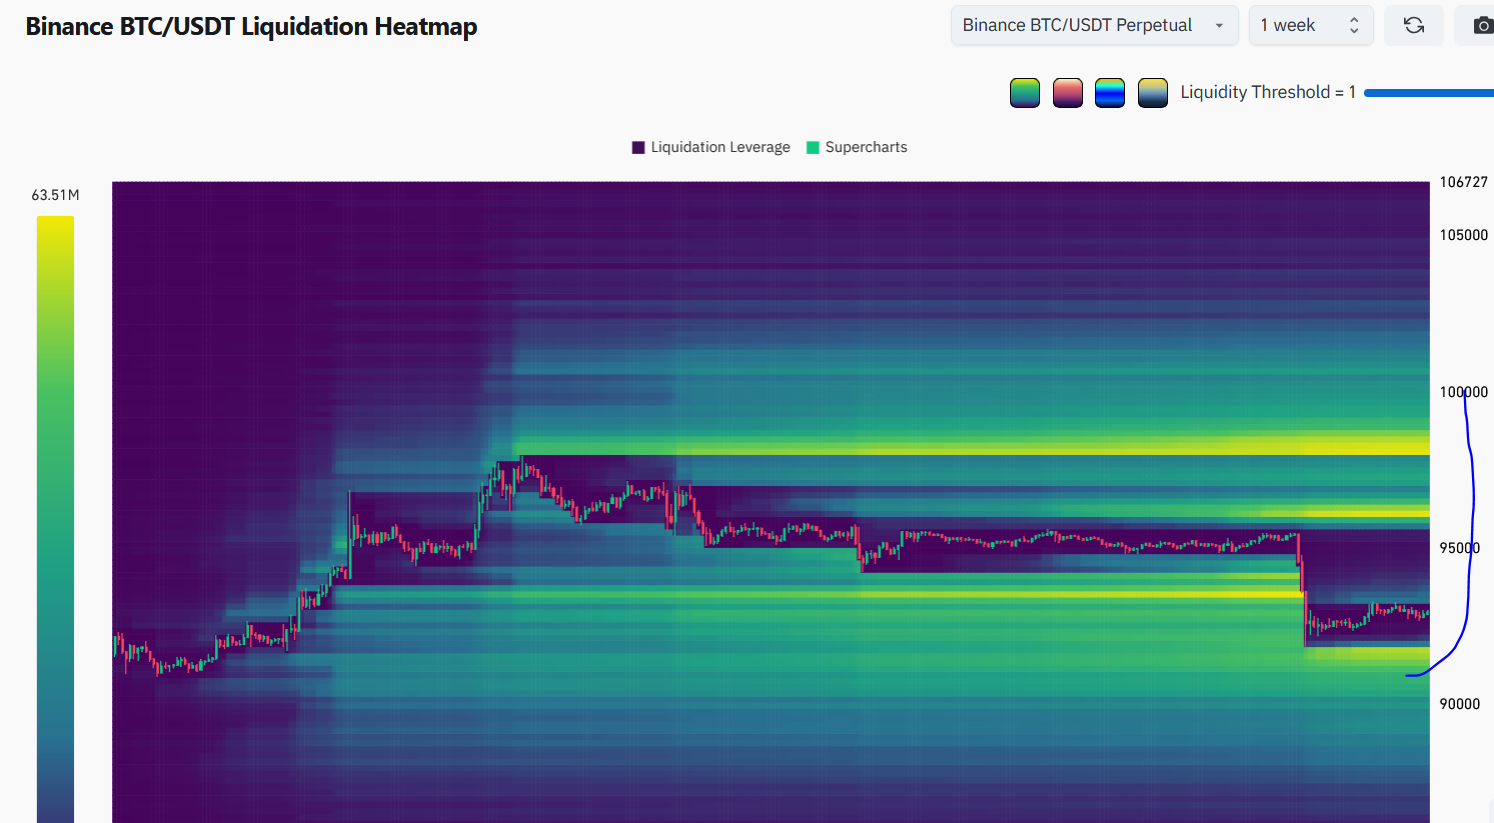Click the green Supercharts legend square
Screen dimensions: 1494x823
813,147
